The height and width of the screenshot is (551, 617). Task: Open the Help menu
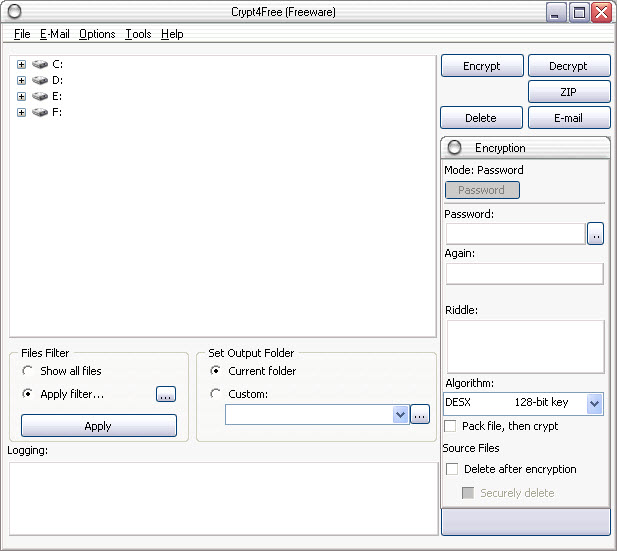tap(172, 34)
